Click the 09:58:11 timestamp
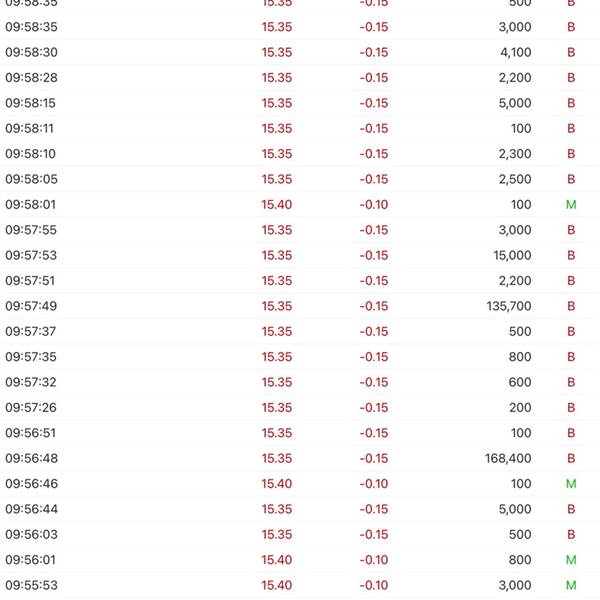This screenshot has width=600, height=600. tap(29, 129)
